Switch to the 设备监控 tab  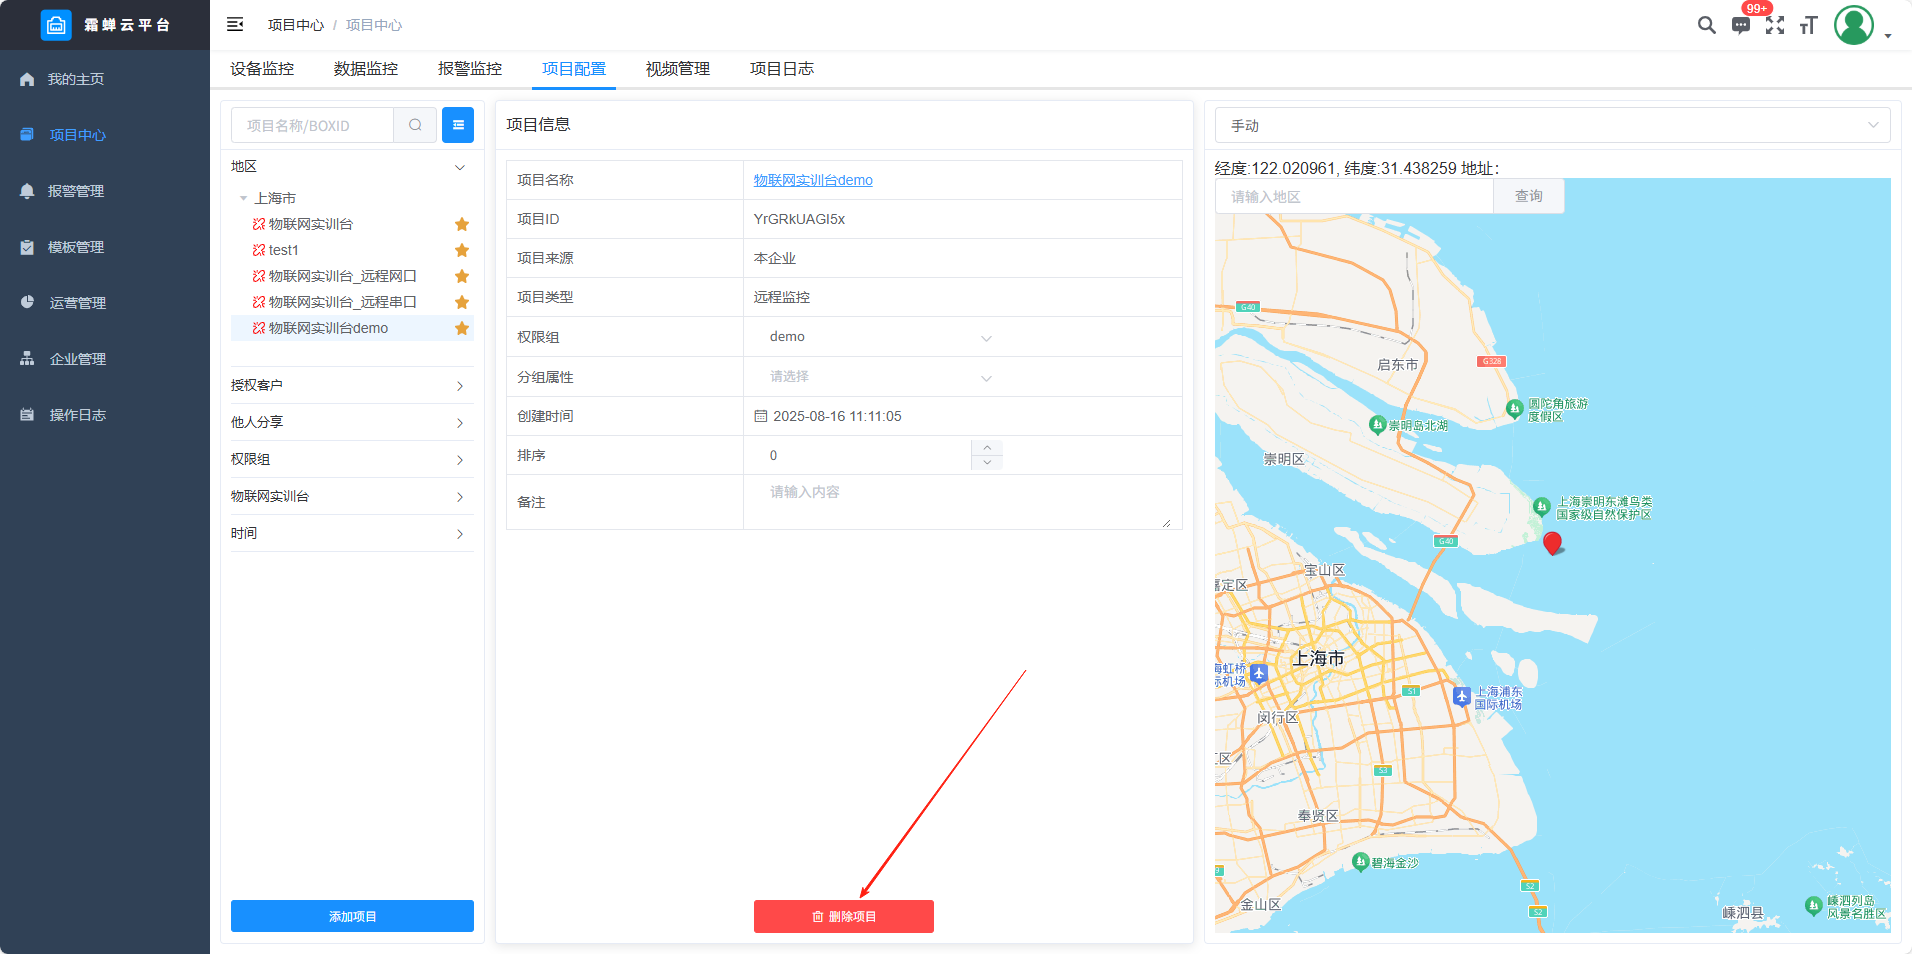262,69
